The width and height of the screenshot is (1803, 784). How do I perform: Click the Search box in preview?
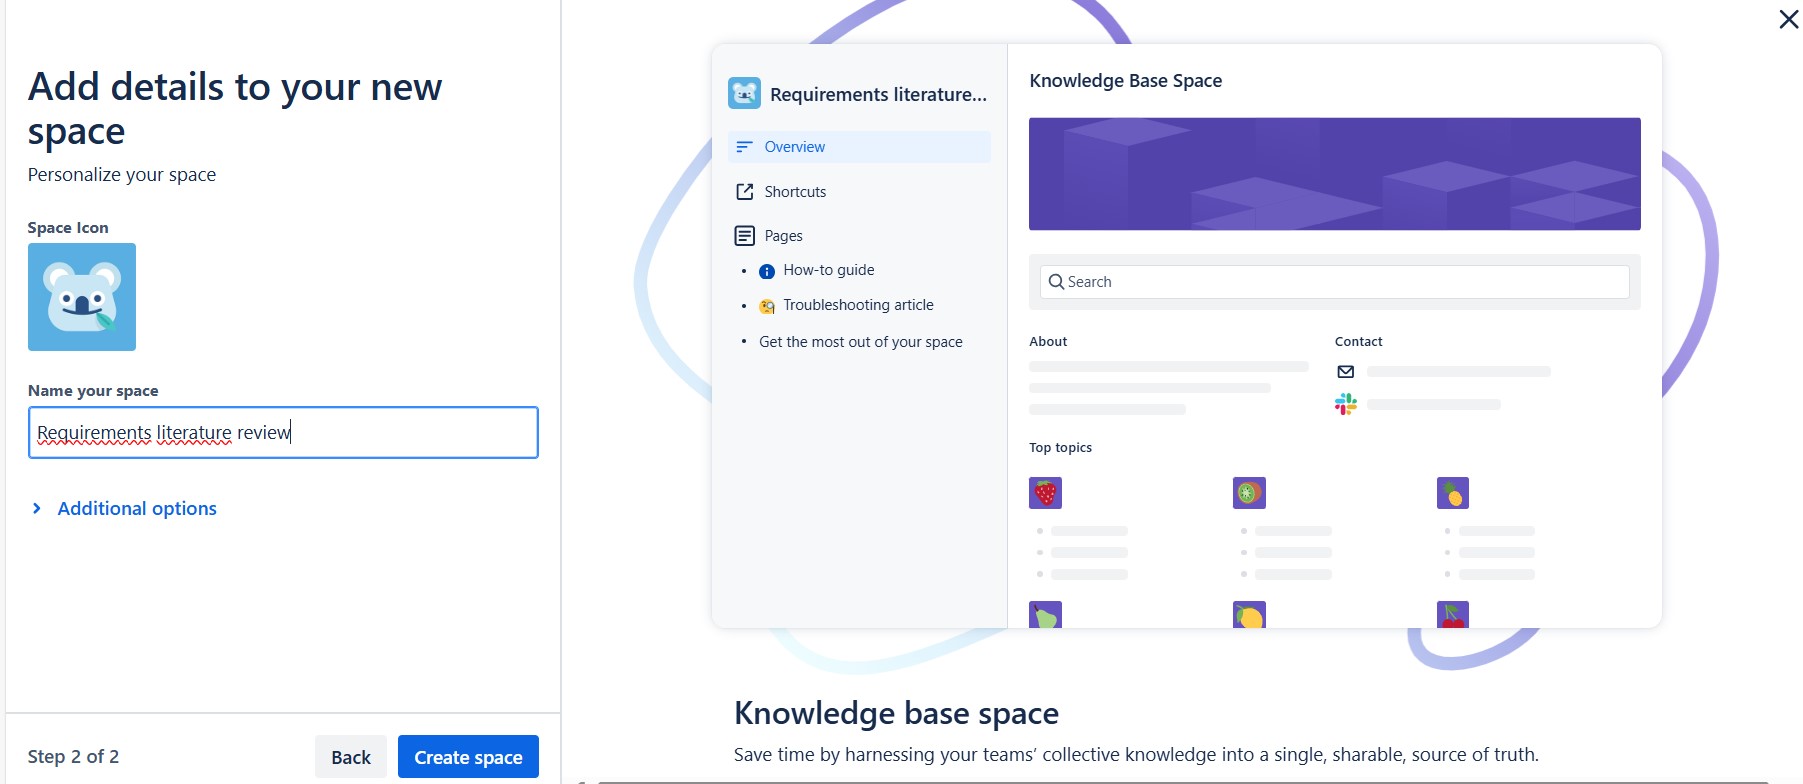point(1334,282)
